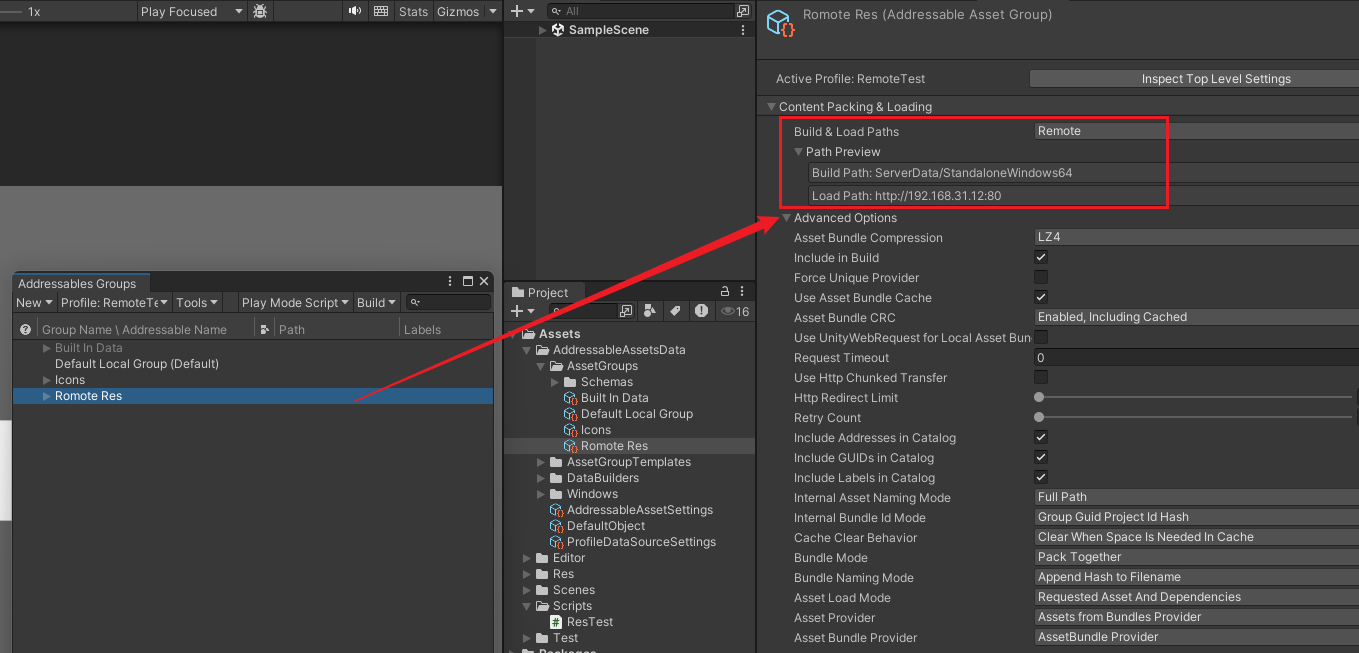Expand the Romote Res group in Addressables Groups
1359x653 pixels.
click(47, 396)
